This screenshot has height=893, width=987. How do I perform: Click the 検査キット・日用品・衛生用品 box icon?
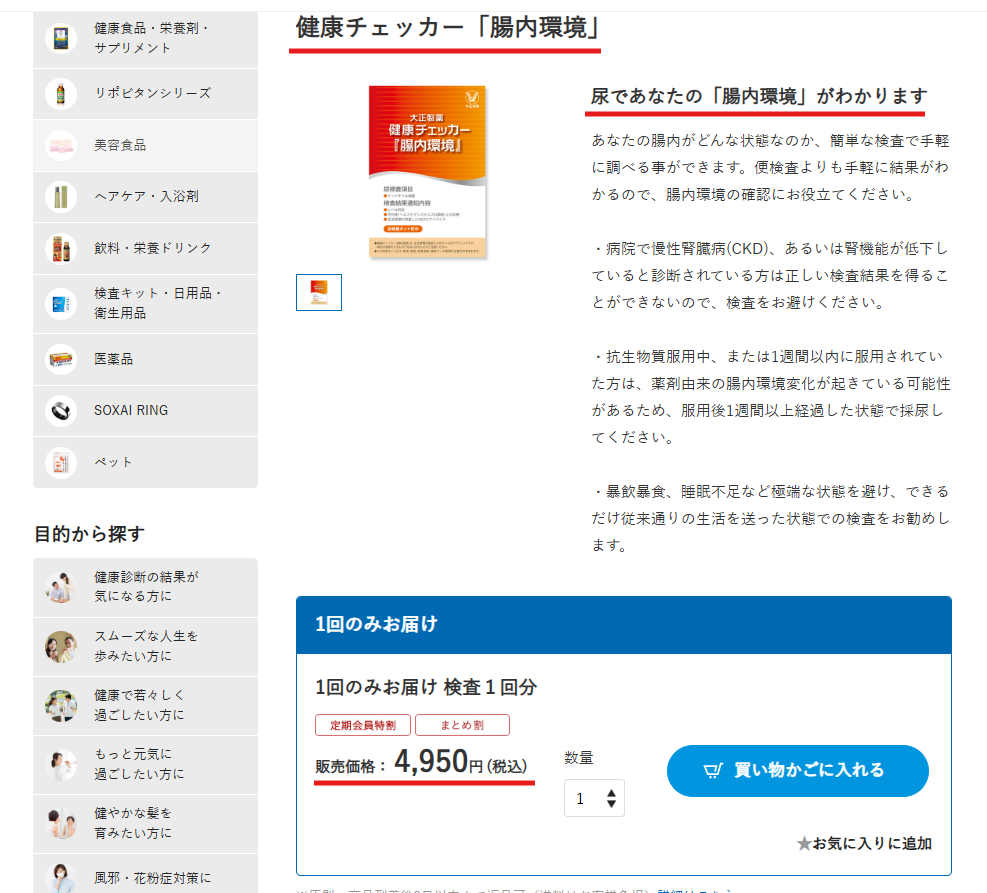61,304
